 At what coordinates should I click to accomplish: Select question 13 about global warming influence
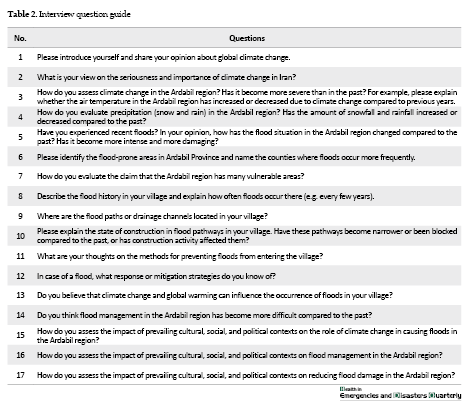[x=215, y=295]
